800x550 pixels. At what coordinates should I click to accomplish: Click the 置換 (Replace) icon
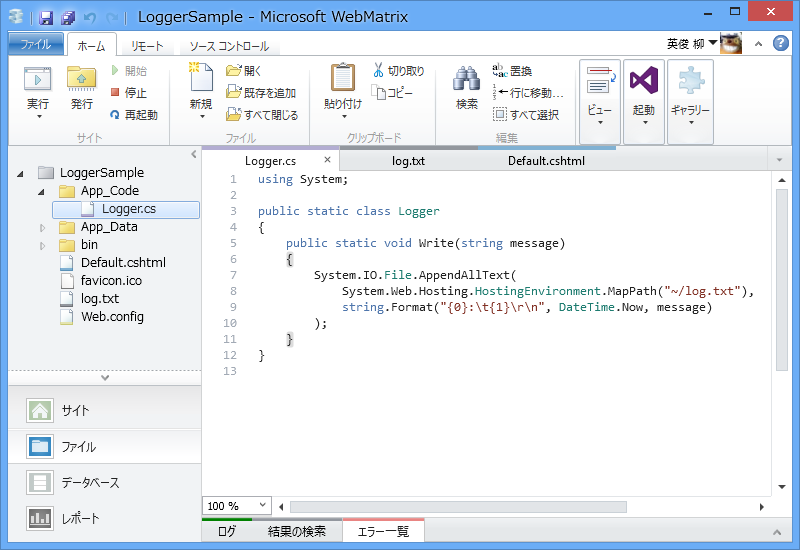pos(499,70)
